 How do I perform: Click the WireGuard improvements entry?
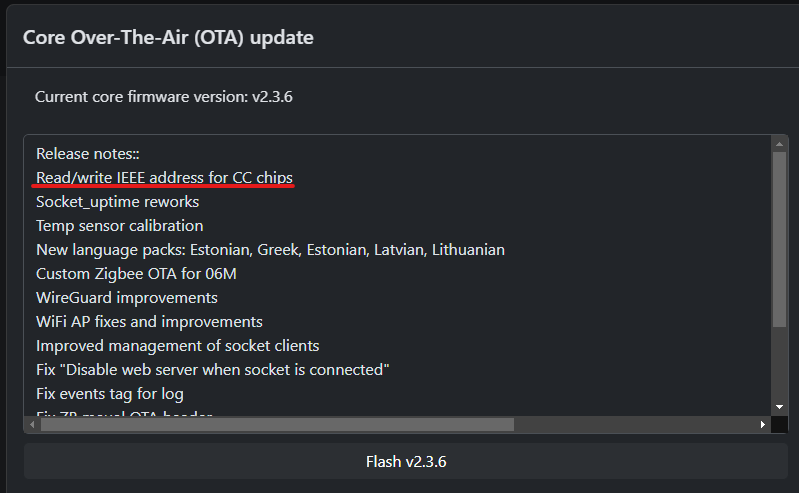pyautogui.click(x=127, y=298)
